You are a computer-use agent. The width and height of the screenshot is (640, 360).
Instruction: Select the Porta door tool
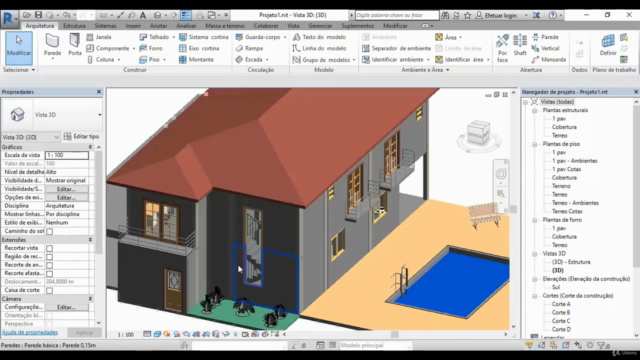[x=75, y=45]
